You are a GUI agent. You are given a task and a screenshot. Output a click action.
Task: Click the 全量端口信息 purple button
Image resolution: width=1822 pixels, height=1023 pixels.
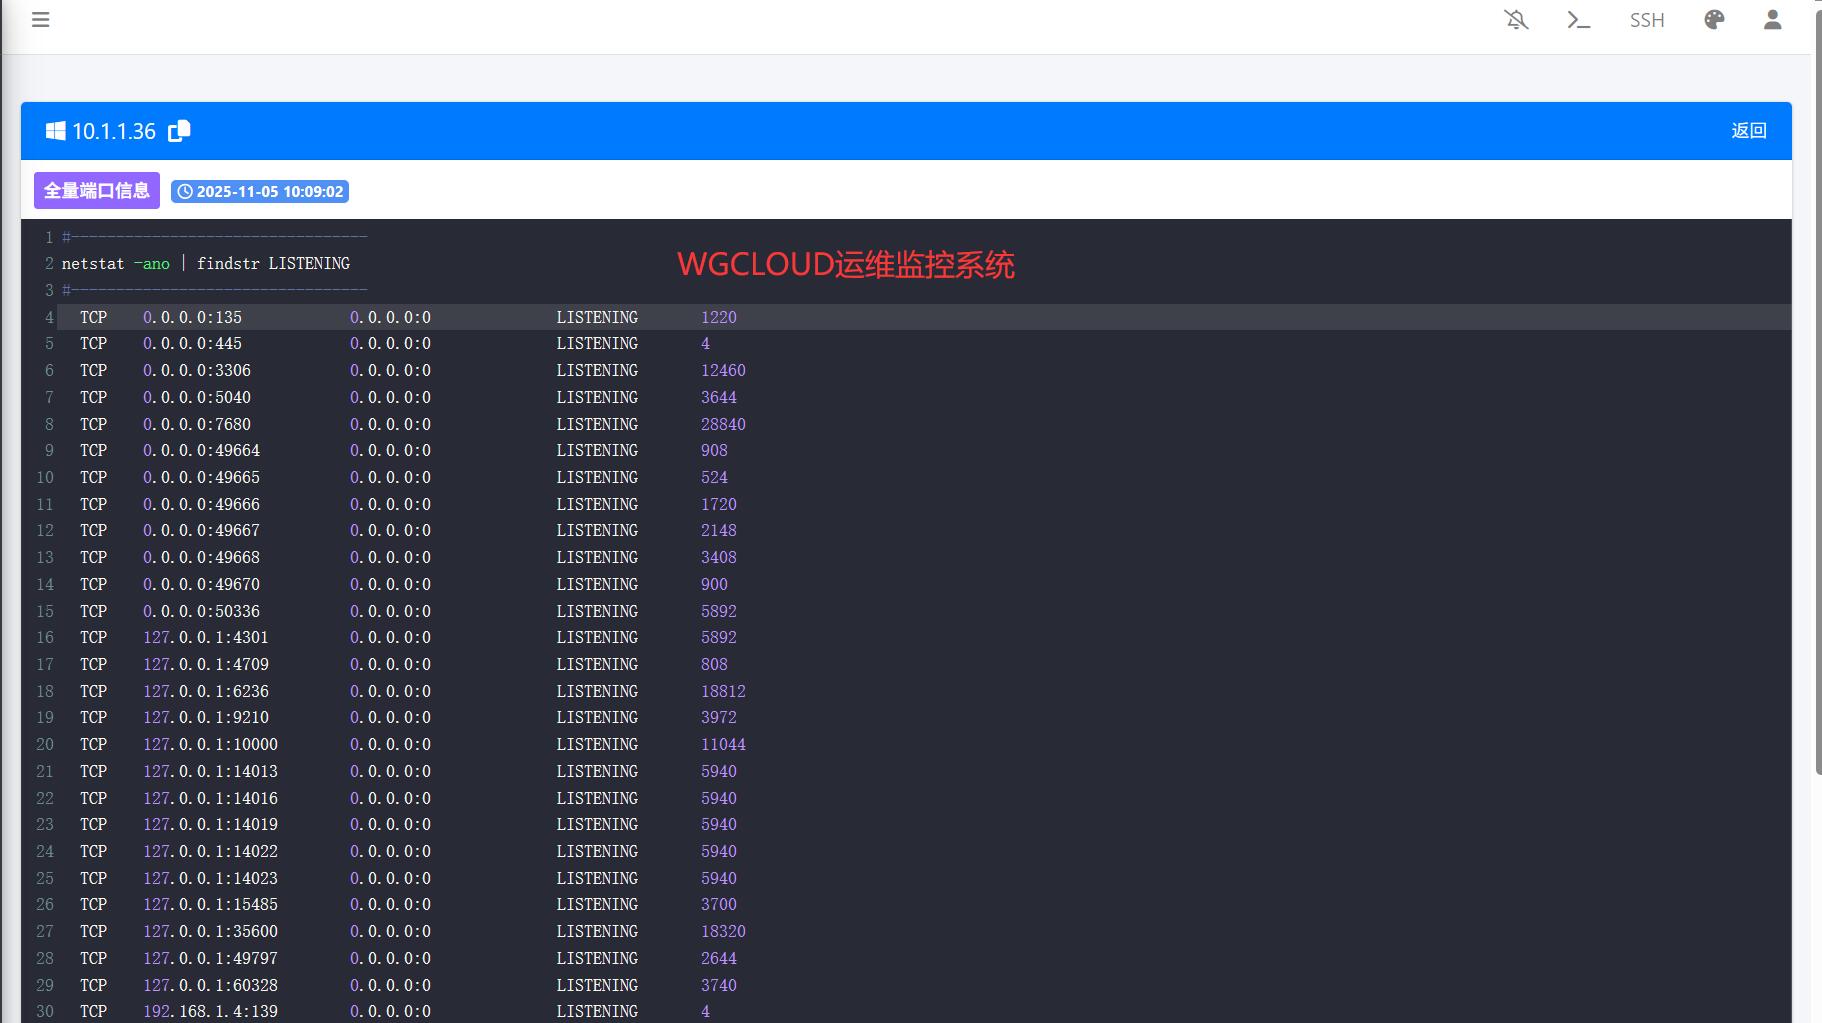tap(97, 191)
